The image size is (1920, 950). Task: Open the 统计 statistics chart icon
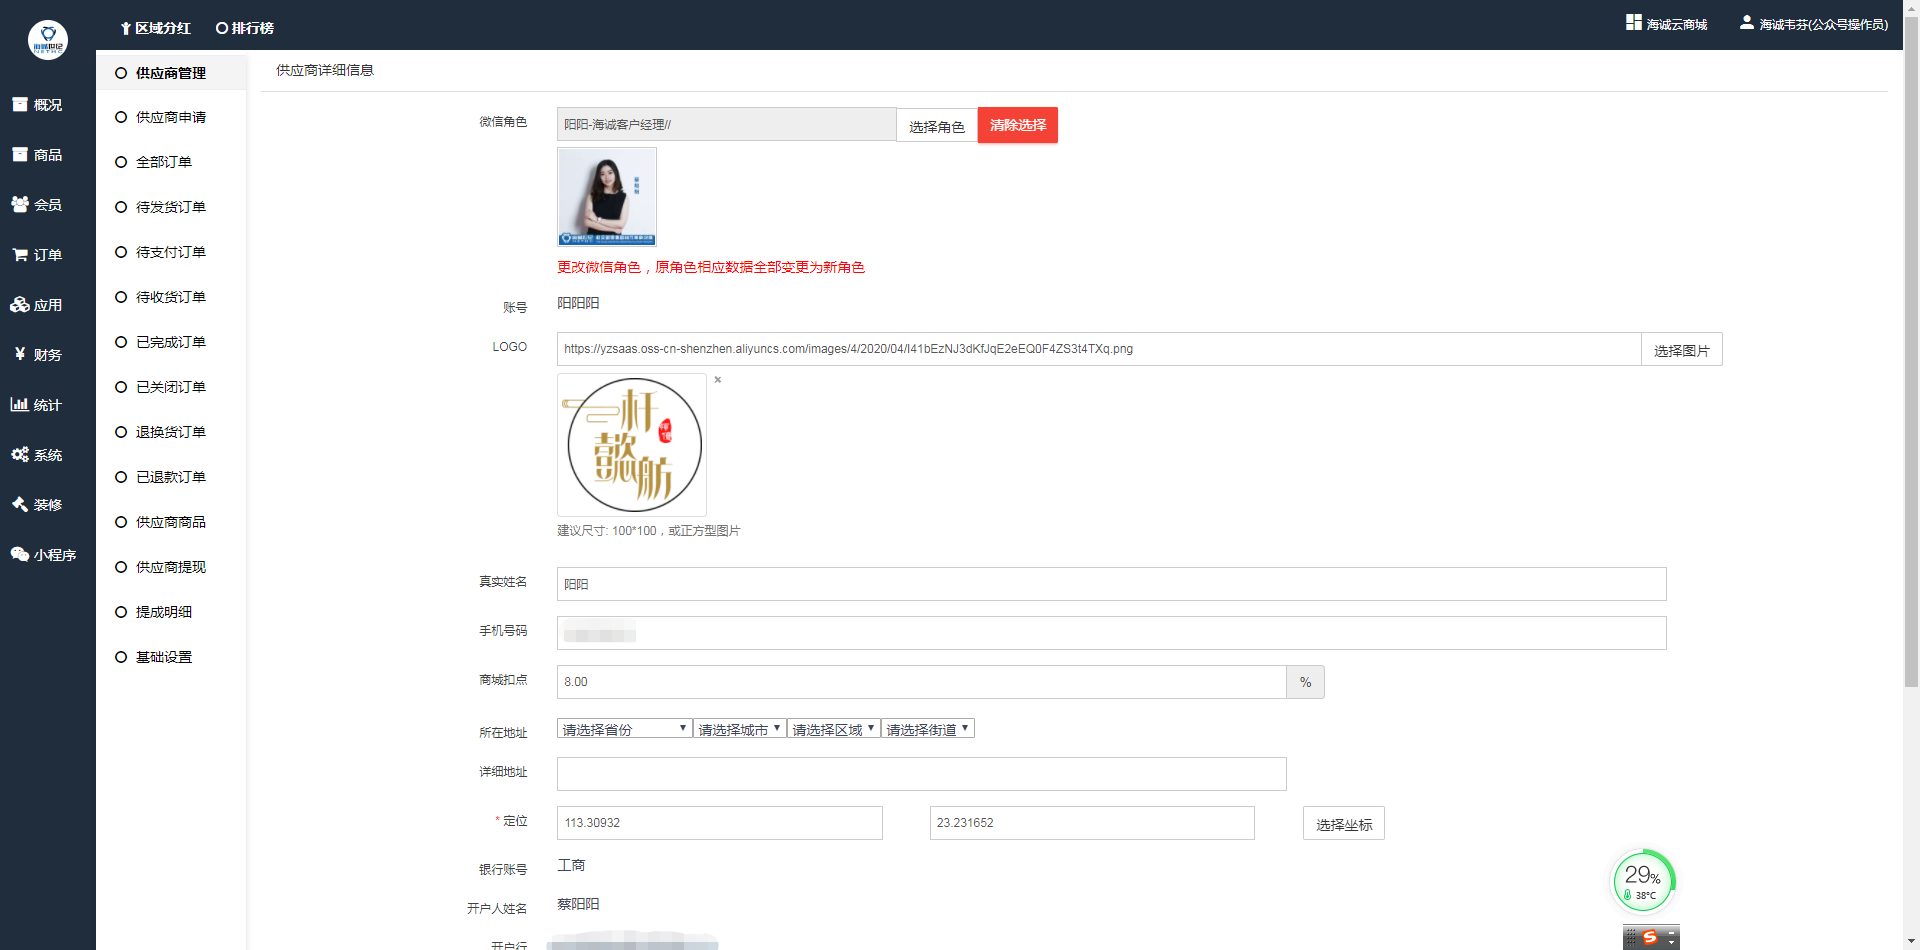pos(19,404)
